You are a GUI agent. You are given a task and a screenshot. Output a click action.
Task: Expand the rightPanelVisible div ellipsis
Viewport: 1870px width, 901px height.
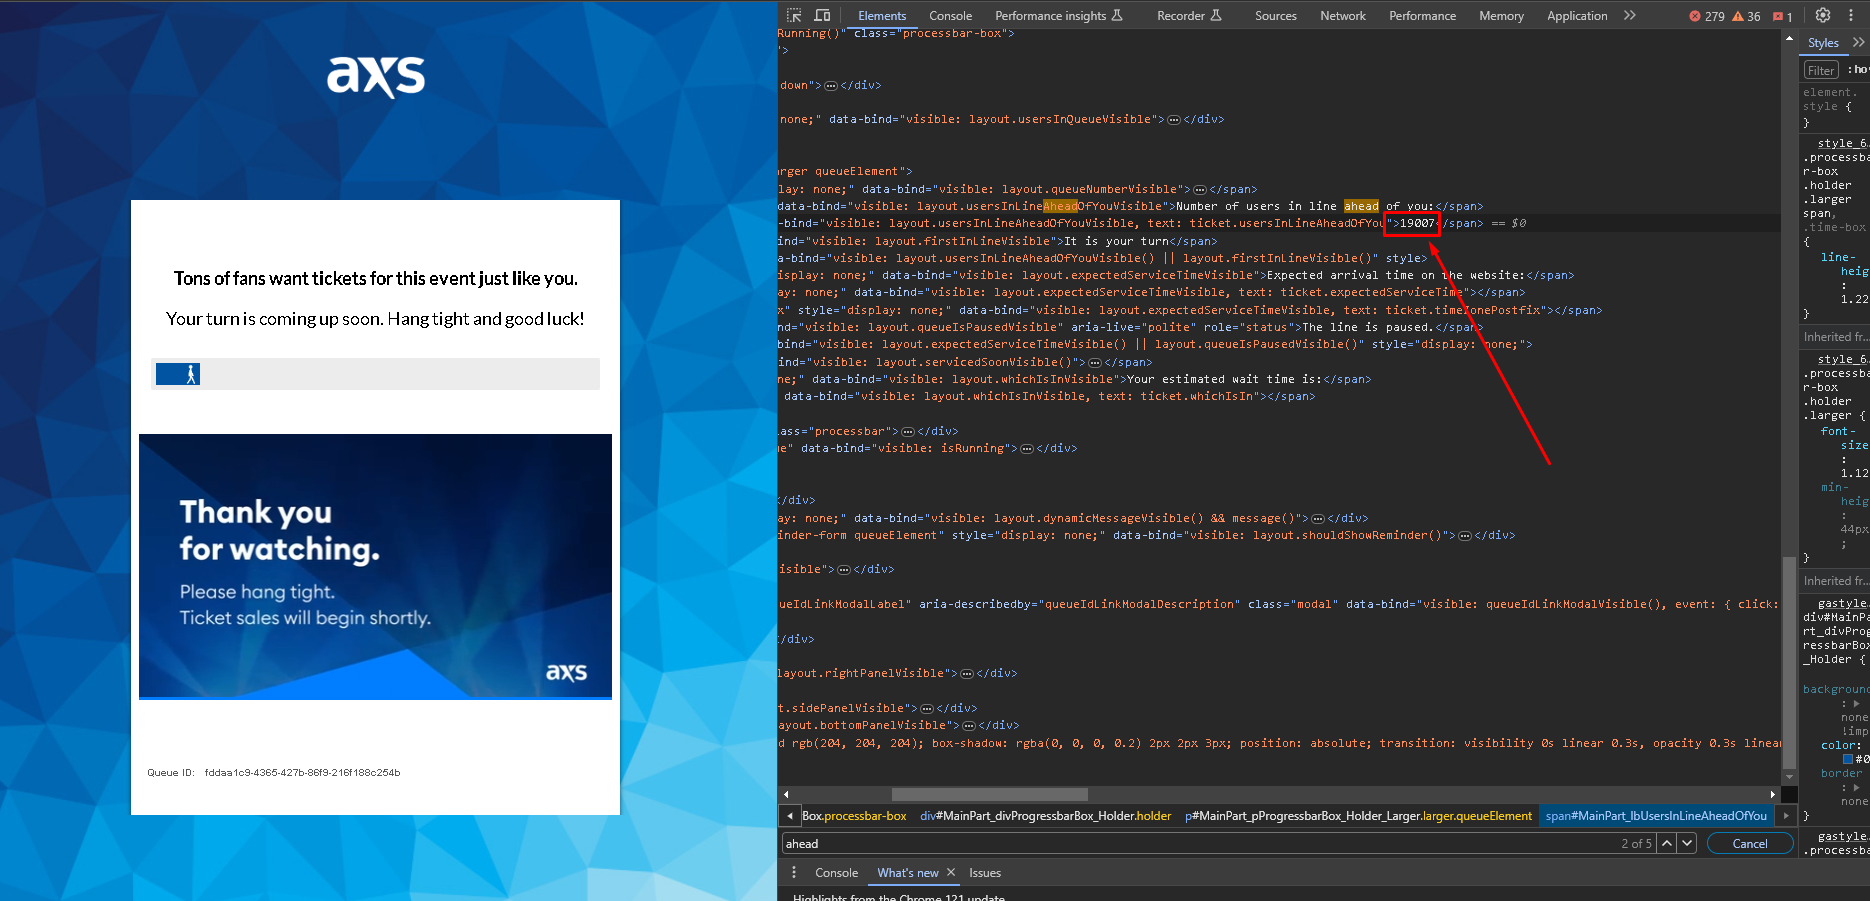tap(967, 674)
